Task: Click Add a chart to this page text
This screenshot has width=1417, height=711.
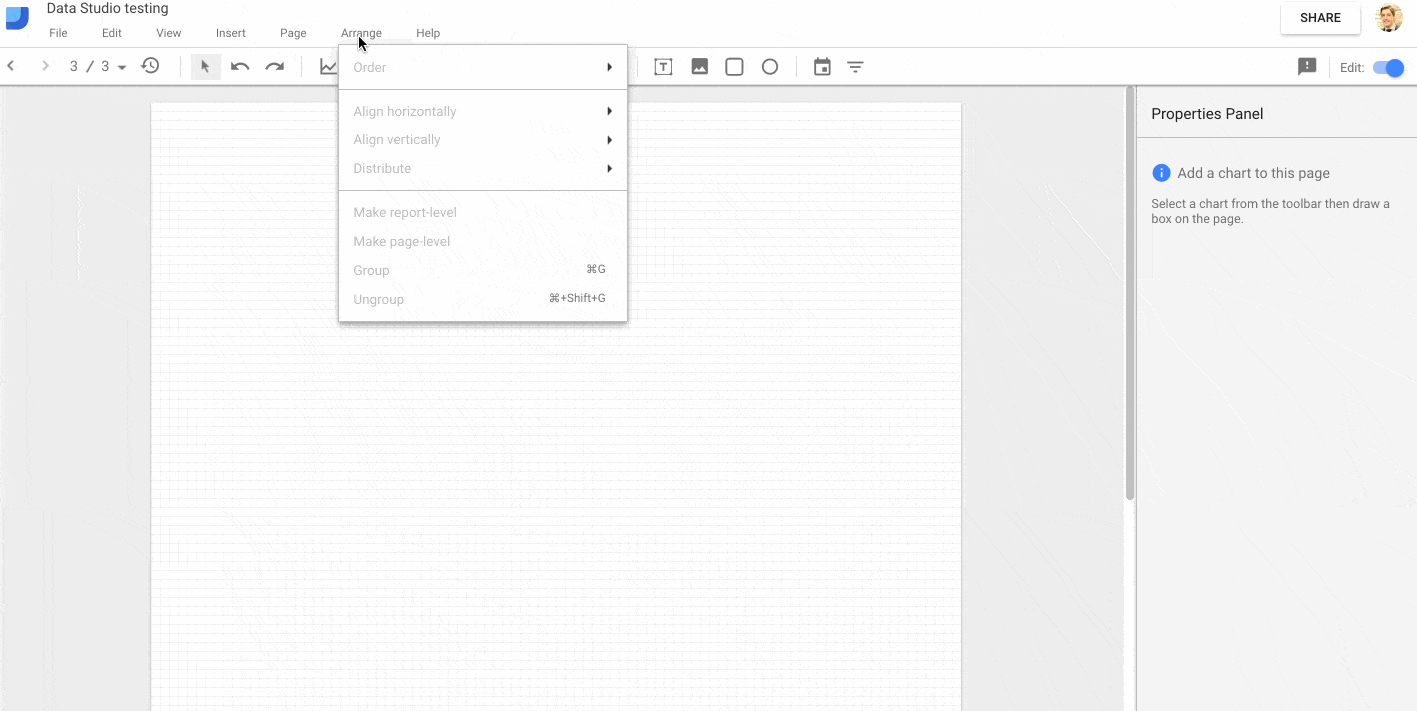Action: coord(1253,173)
